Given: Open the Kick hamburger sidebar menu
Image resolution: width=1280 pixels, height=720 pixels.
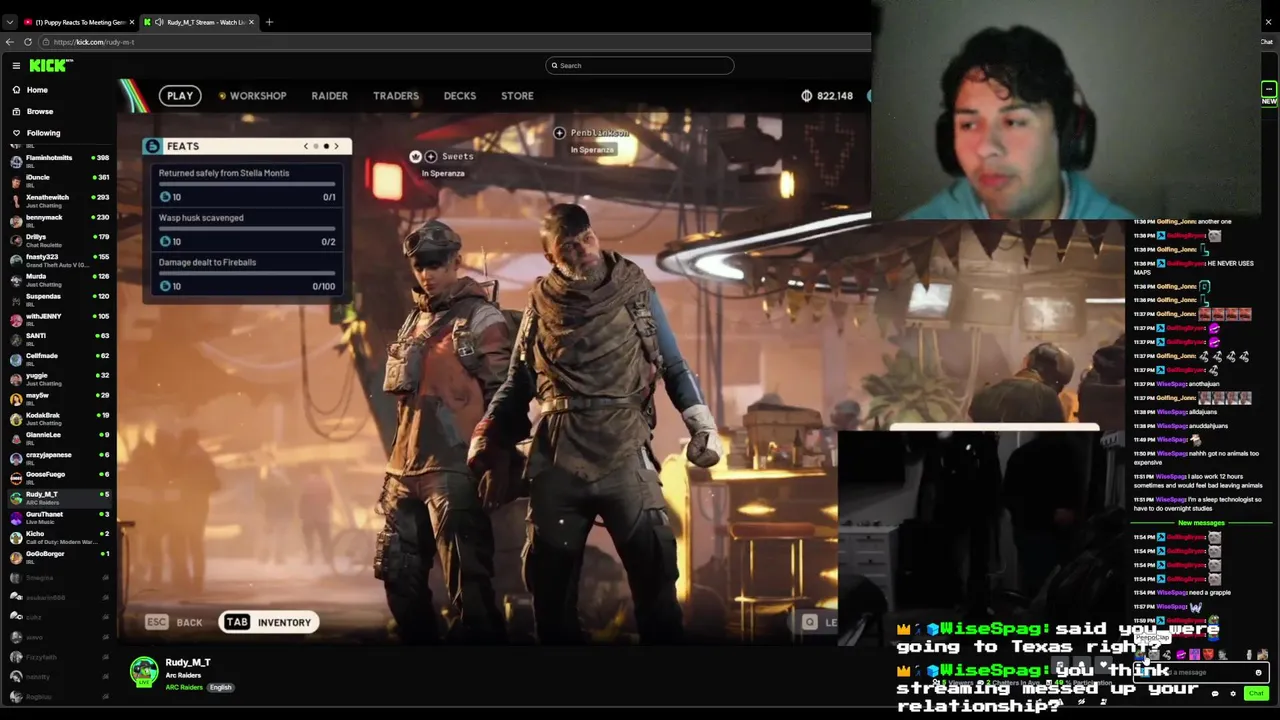Looking at the screenshot, I should point(16,65).
